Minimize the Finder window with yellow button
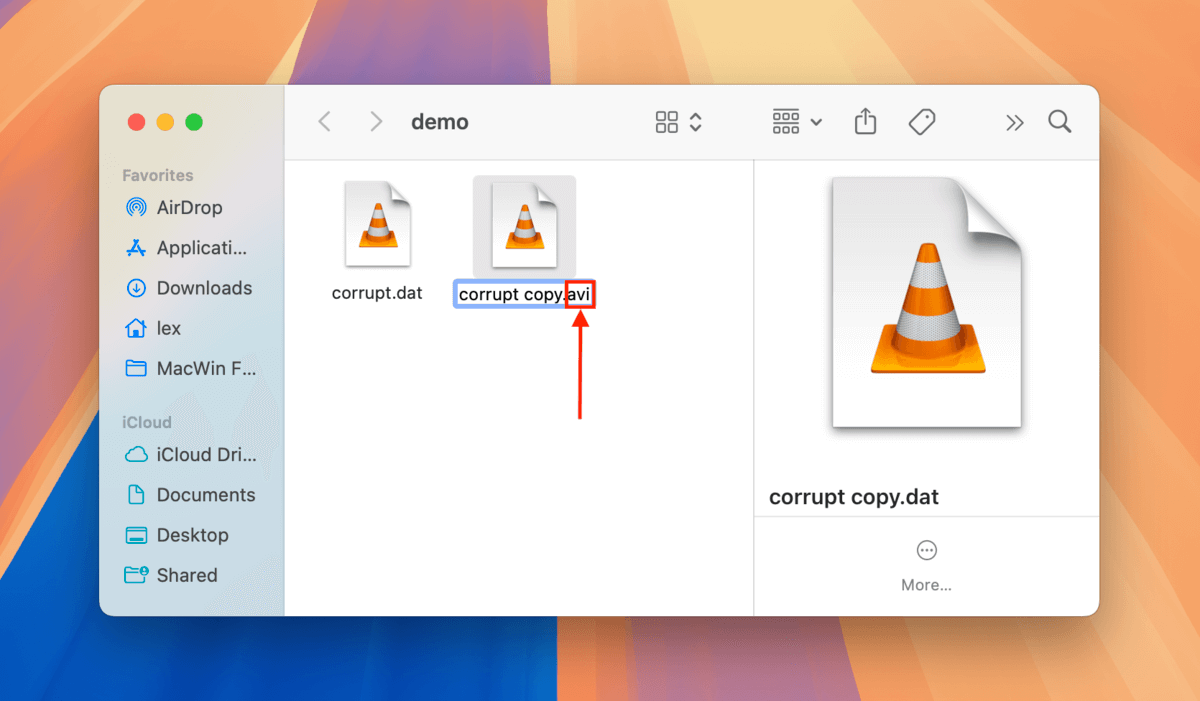 coord(165,122)
